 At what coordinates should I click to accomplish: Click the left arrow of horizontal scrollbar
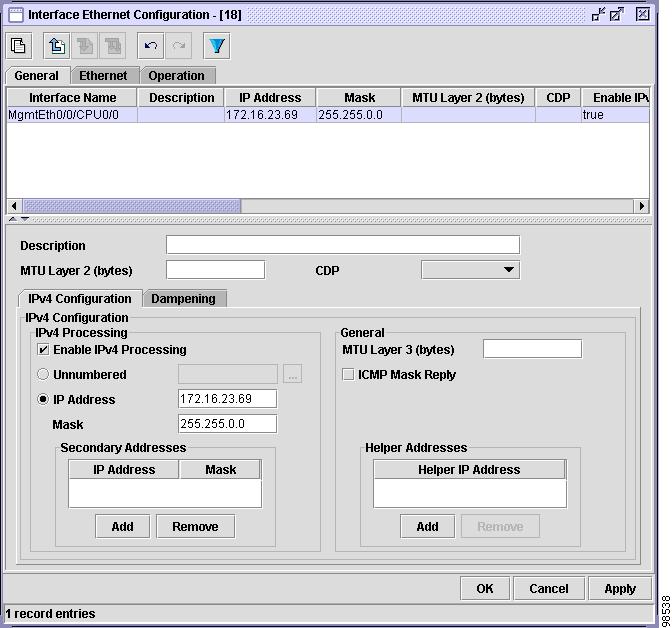pos(14,206)
